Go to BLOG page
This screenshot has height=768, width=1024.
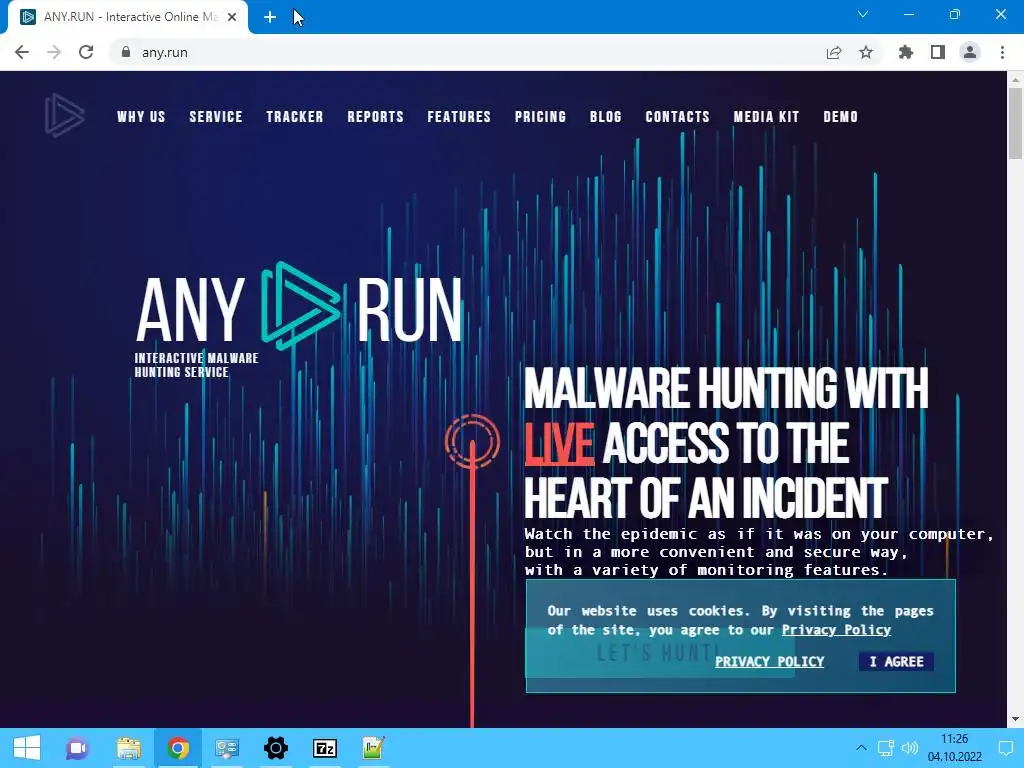[x=605, y=116]
